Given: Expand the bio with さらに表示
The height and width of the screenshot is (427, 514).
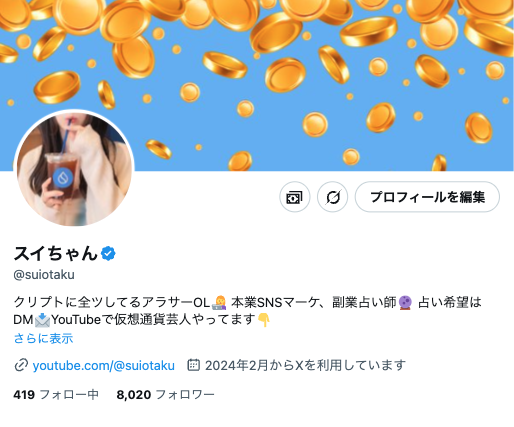Looking at the screenshot, I should point(43,339).
